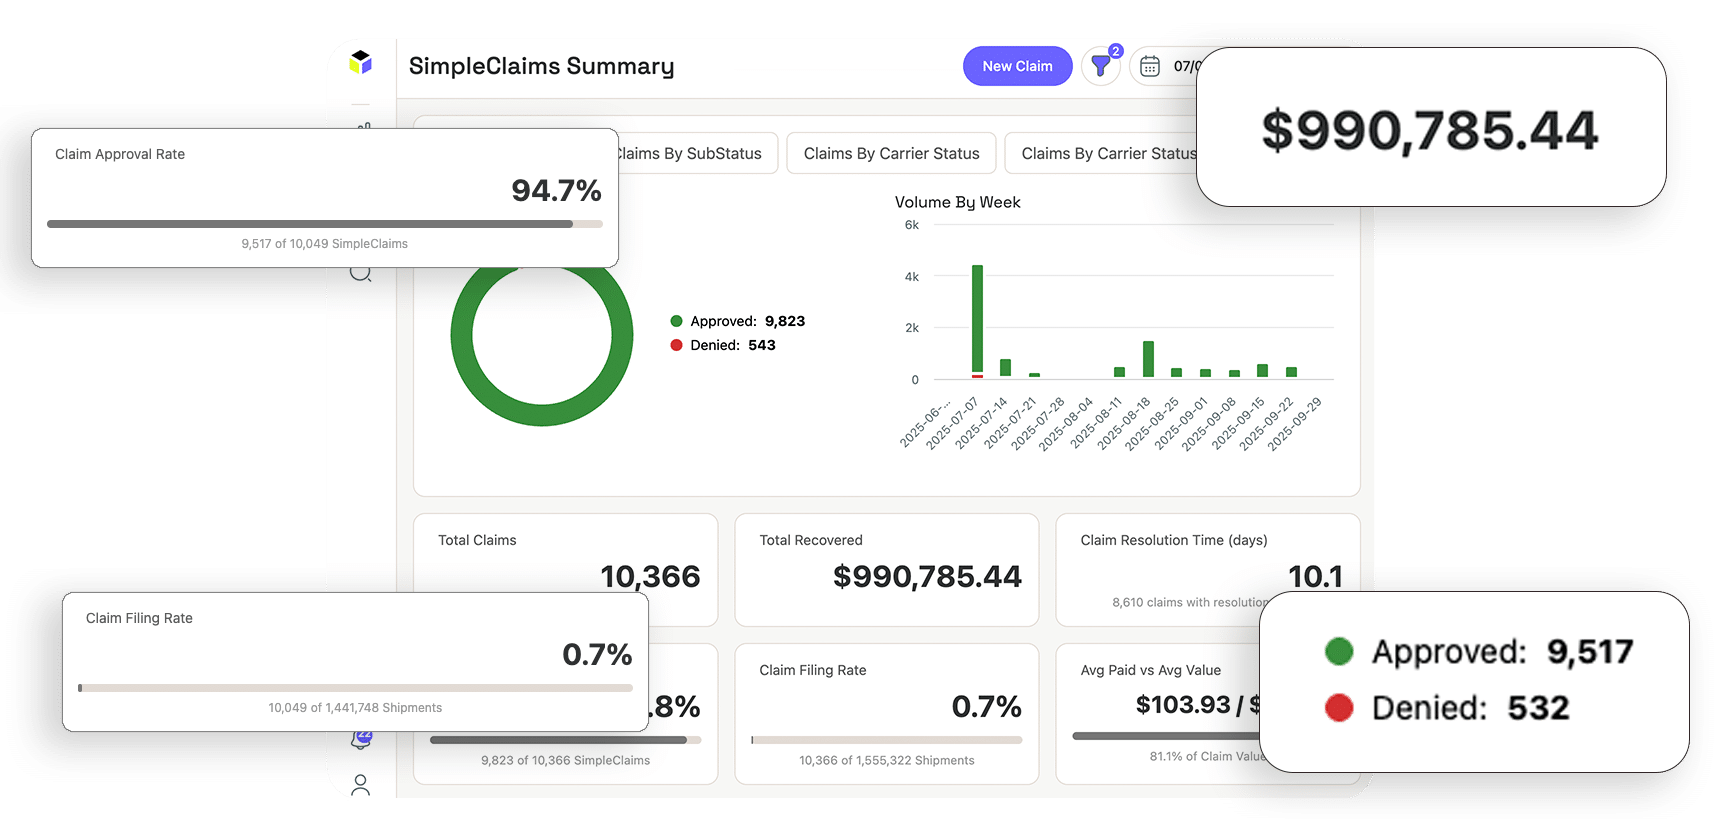The width and height of the screenshot is (1728, 829).
Task: Open notifications bell in the sidebar
Action: coord(361,741)
